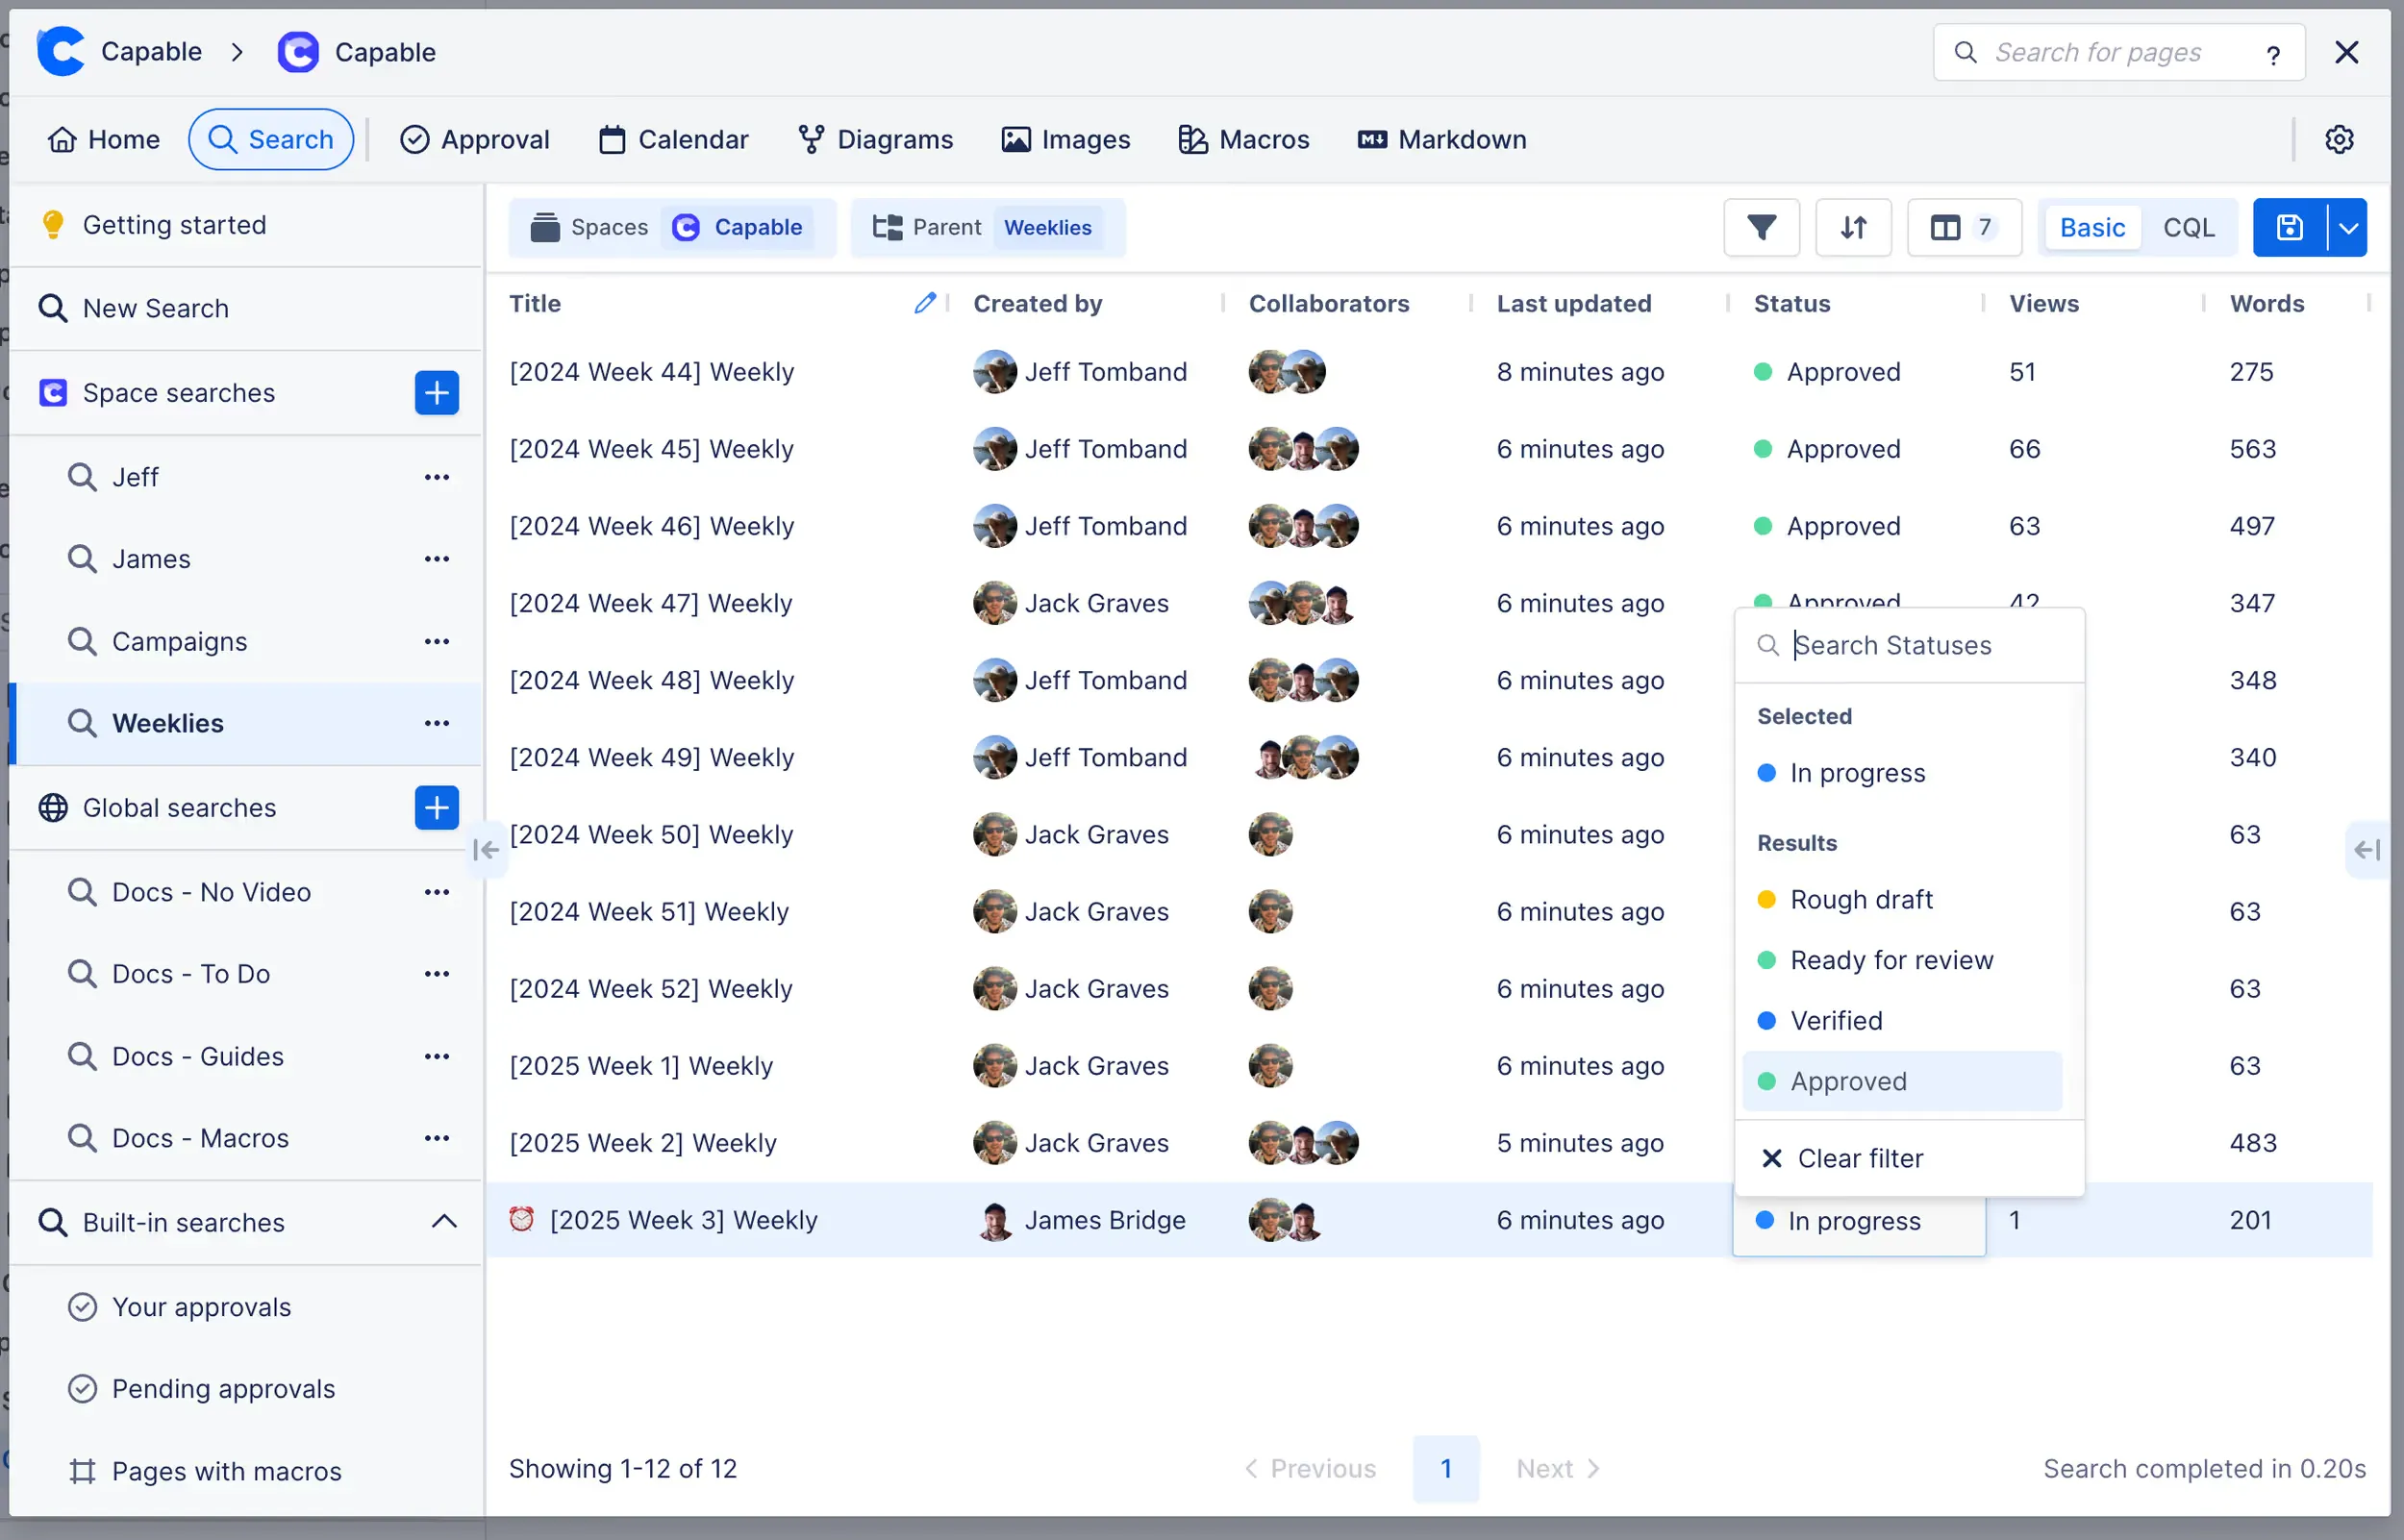The width and height of the screenshot is (2404, 1540).
Task: Start a New Search
Action: (246, 309)
